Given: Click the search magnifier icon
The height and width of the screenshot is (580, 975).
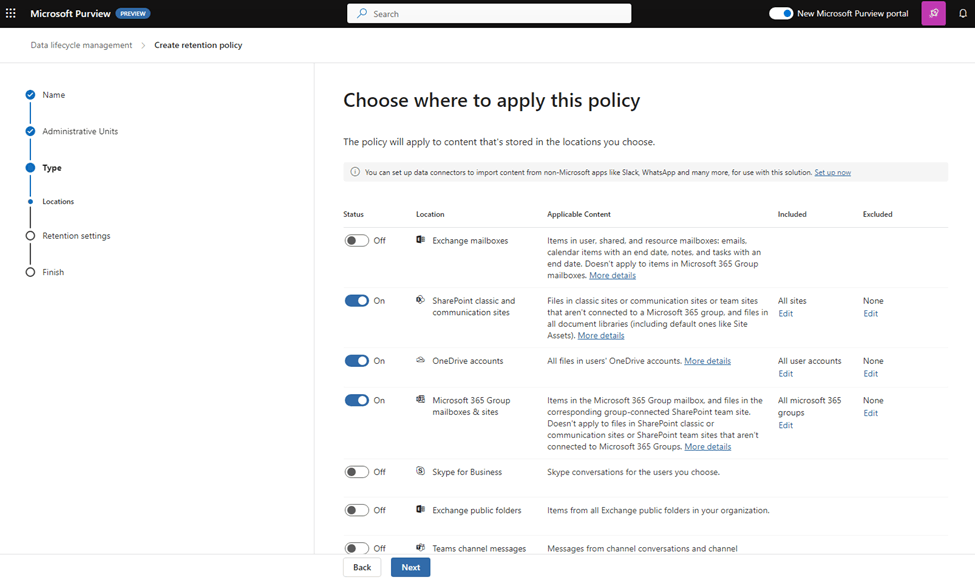Looking at the screenshot, I should (x=362, y=13).
